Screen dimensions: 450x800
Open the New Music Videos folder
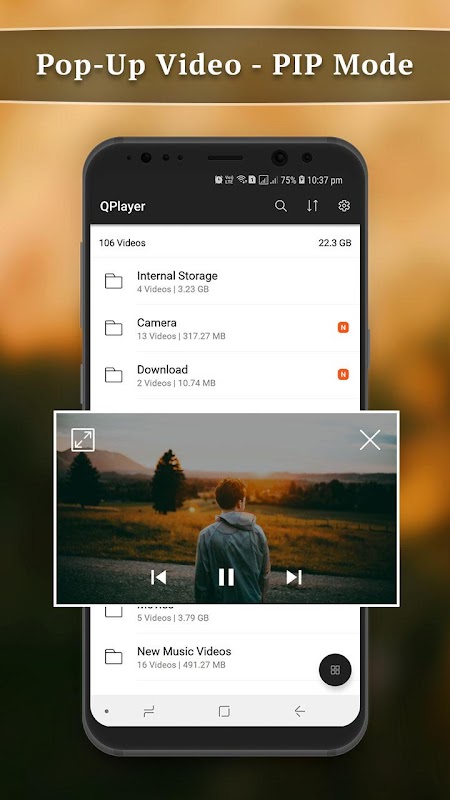225,657
